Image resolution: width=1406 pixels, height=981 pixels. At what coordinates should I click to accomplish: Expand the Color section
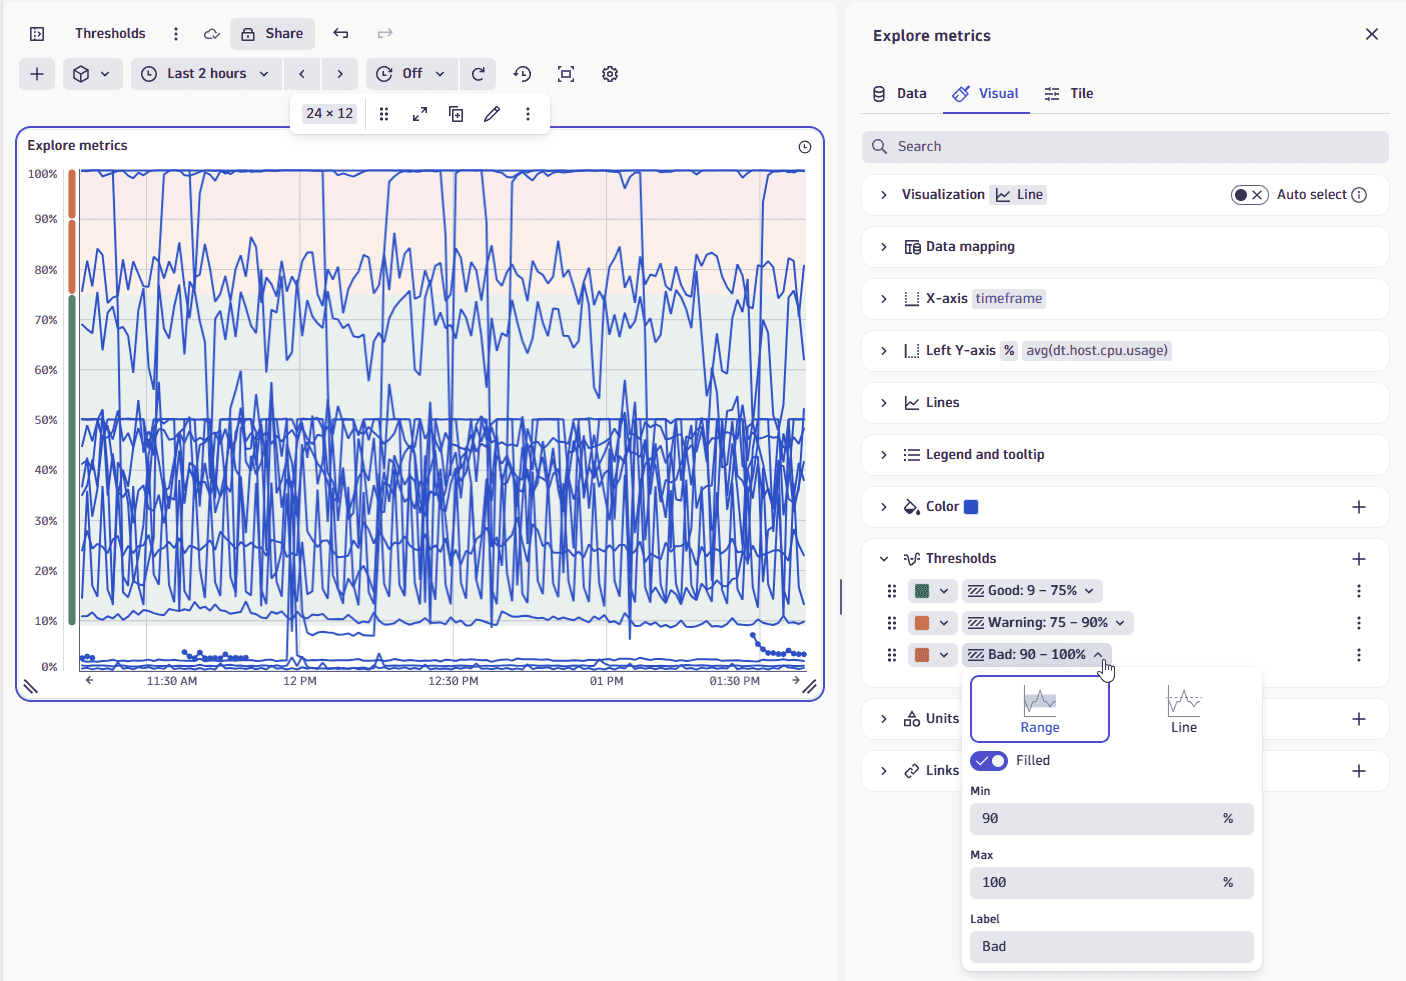point(884,507)
